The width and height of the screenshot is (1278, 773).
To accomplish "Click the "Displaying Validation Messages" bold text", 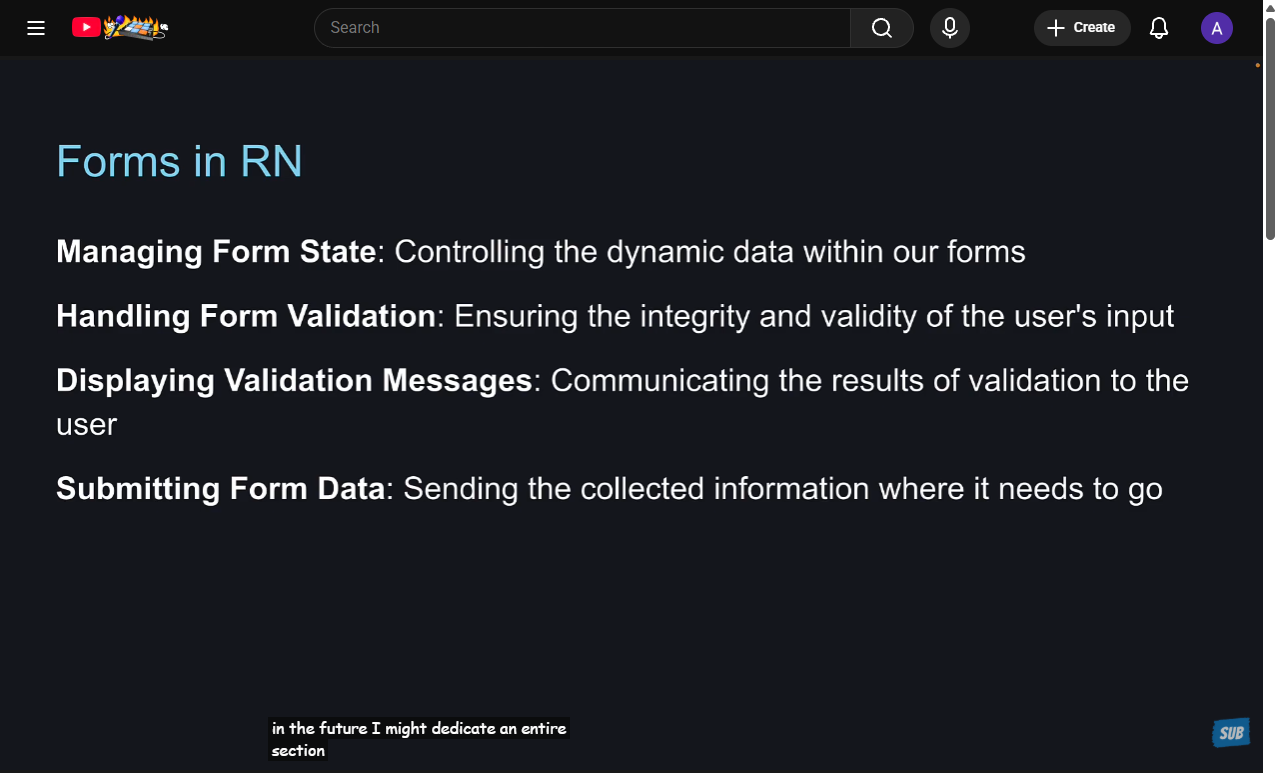I will coord(294,381).
